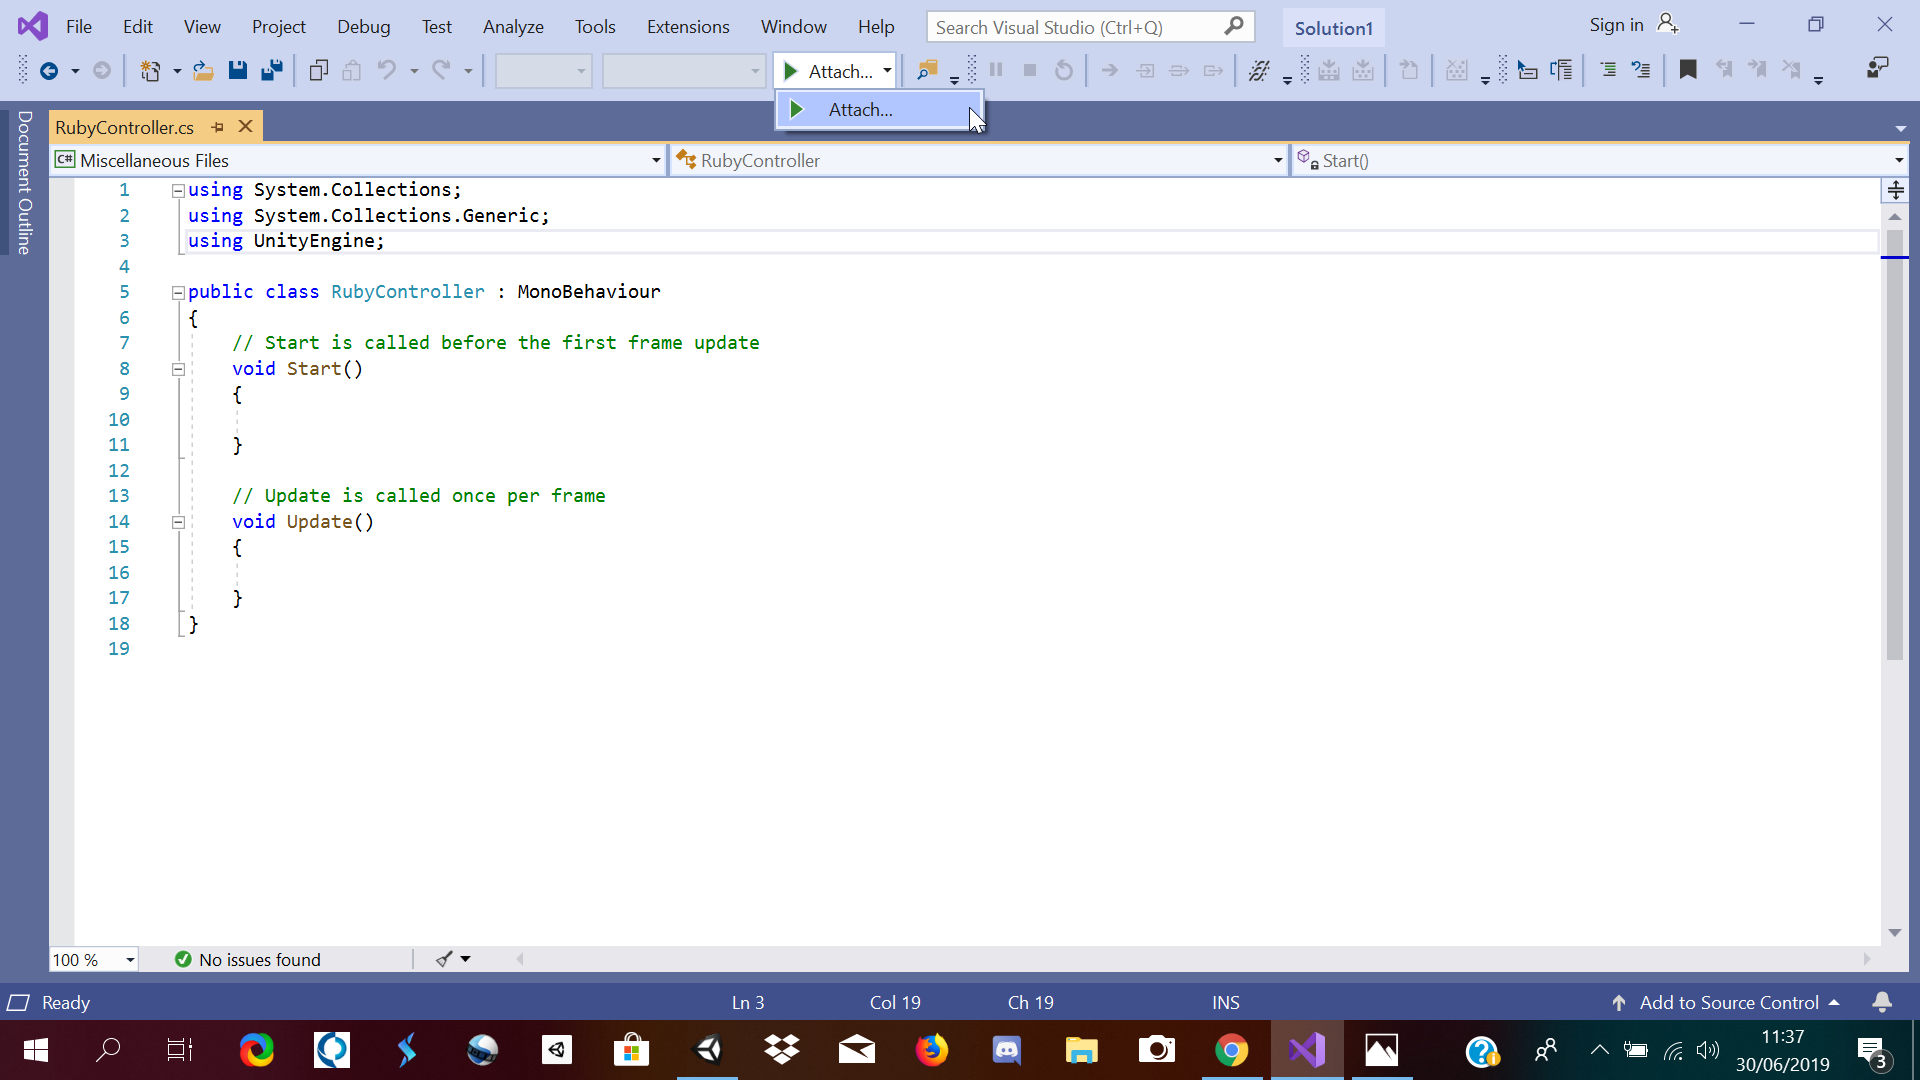Click the Open File folder icon
This screenshot has height=1080, width=1920.
click(203, 71)
